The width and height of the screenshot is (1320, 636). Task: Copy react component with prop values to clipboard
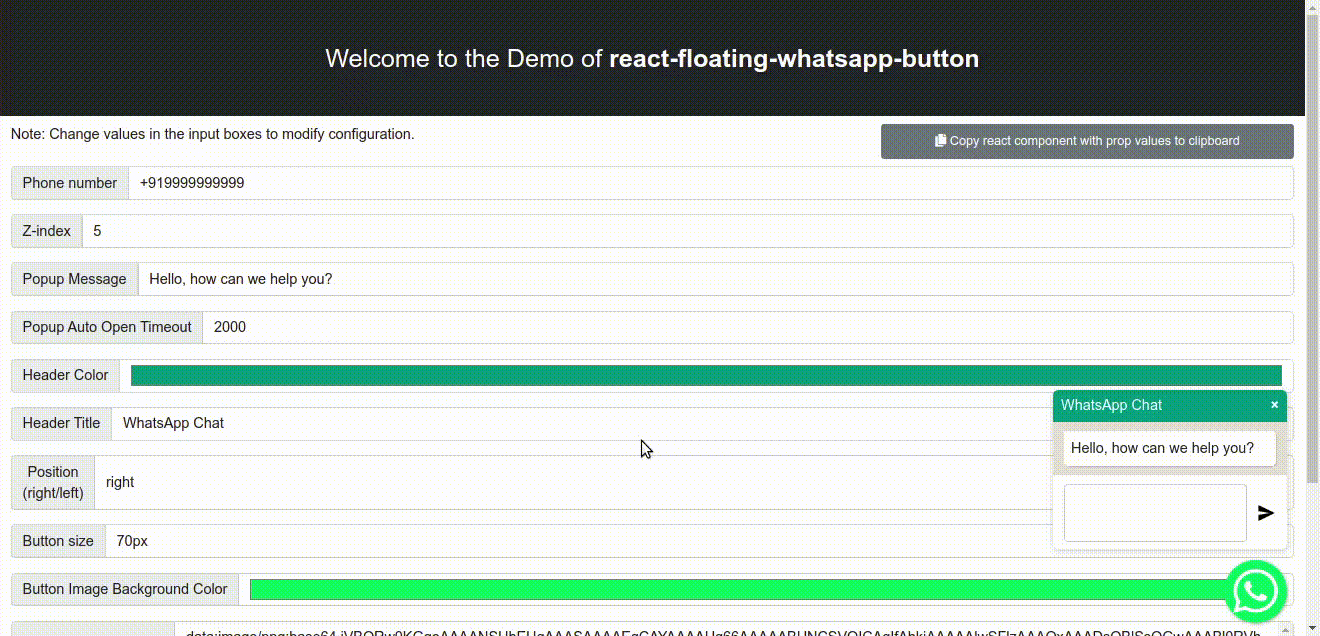click(x=1087, y=141)
